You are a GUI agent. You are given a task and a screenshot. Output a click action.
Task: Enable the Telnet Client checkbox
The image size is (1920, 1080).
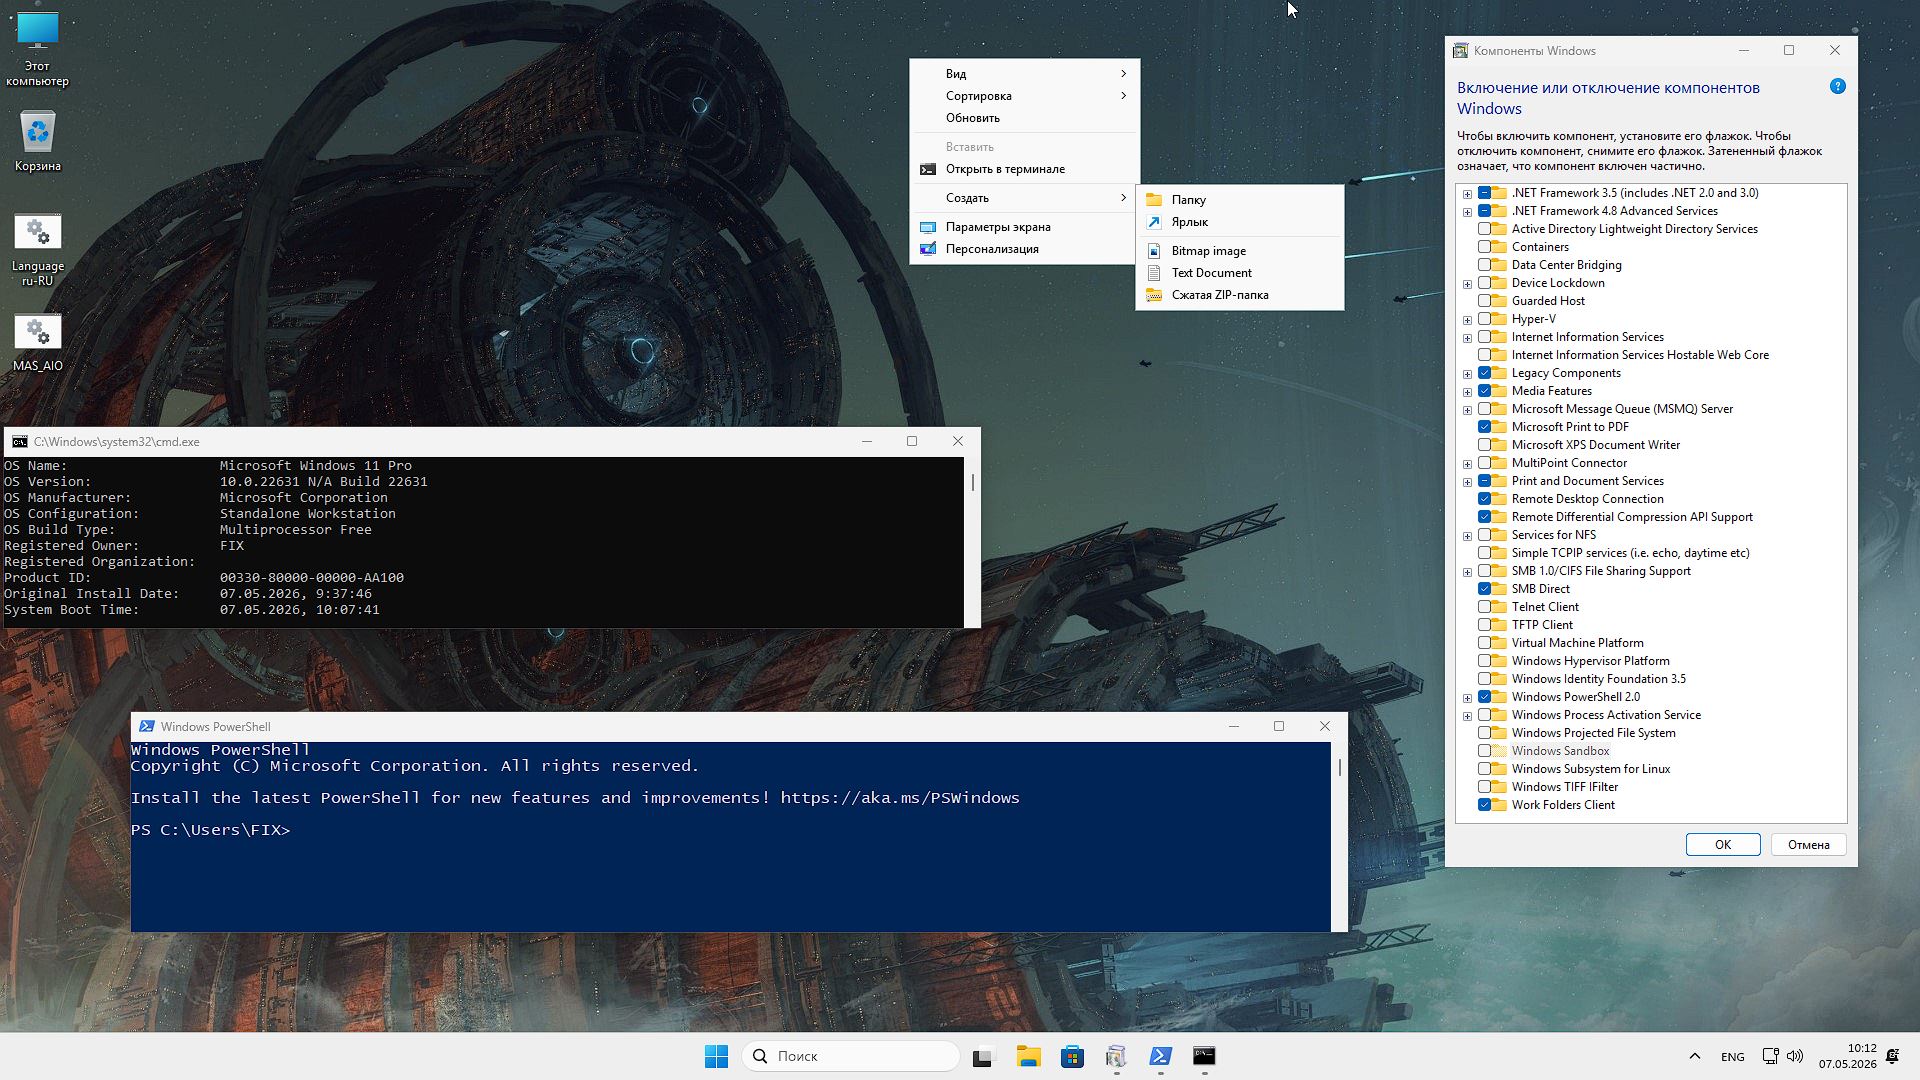[1484, 607]
